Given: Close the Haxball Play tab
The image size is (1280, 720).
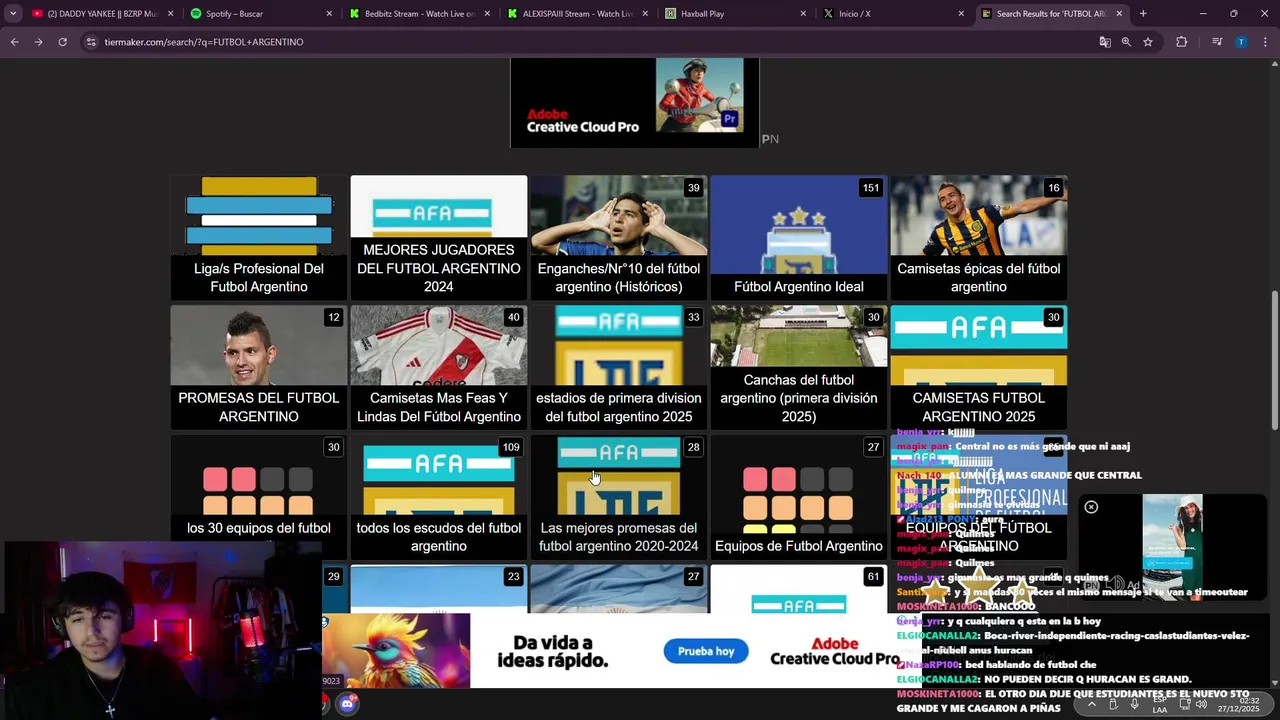Looking at the screenshot, I should pyautogui.click(x=803, y=14).
